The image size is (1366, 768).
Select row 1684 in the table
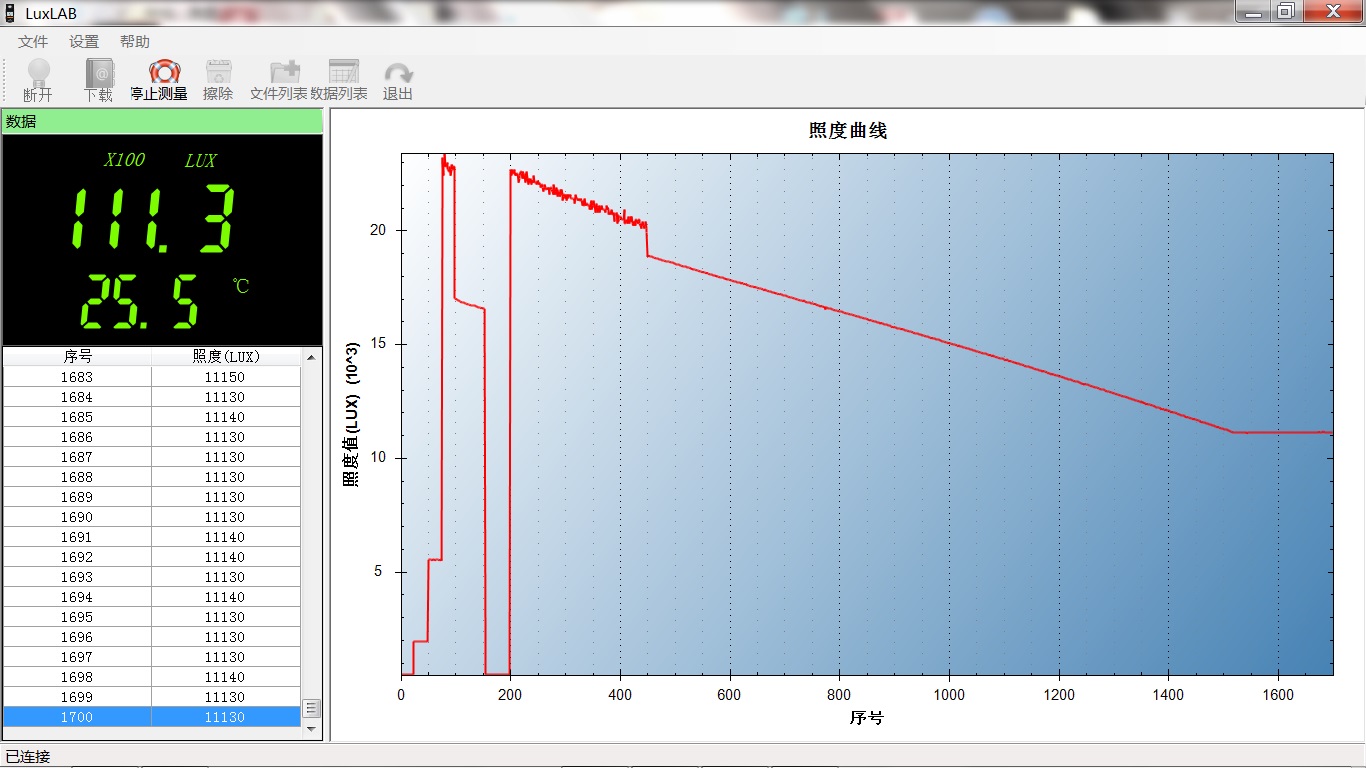tap(152, 397)
